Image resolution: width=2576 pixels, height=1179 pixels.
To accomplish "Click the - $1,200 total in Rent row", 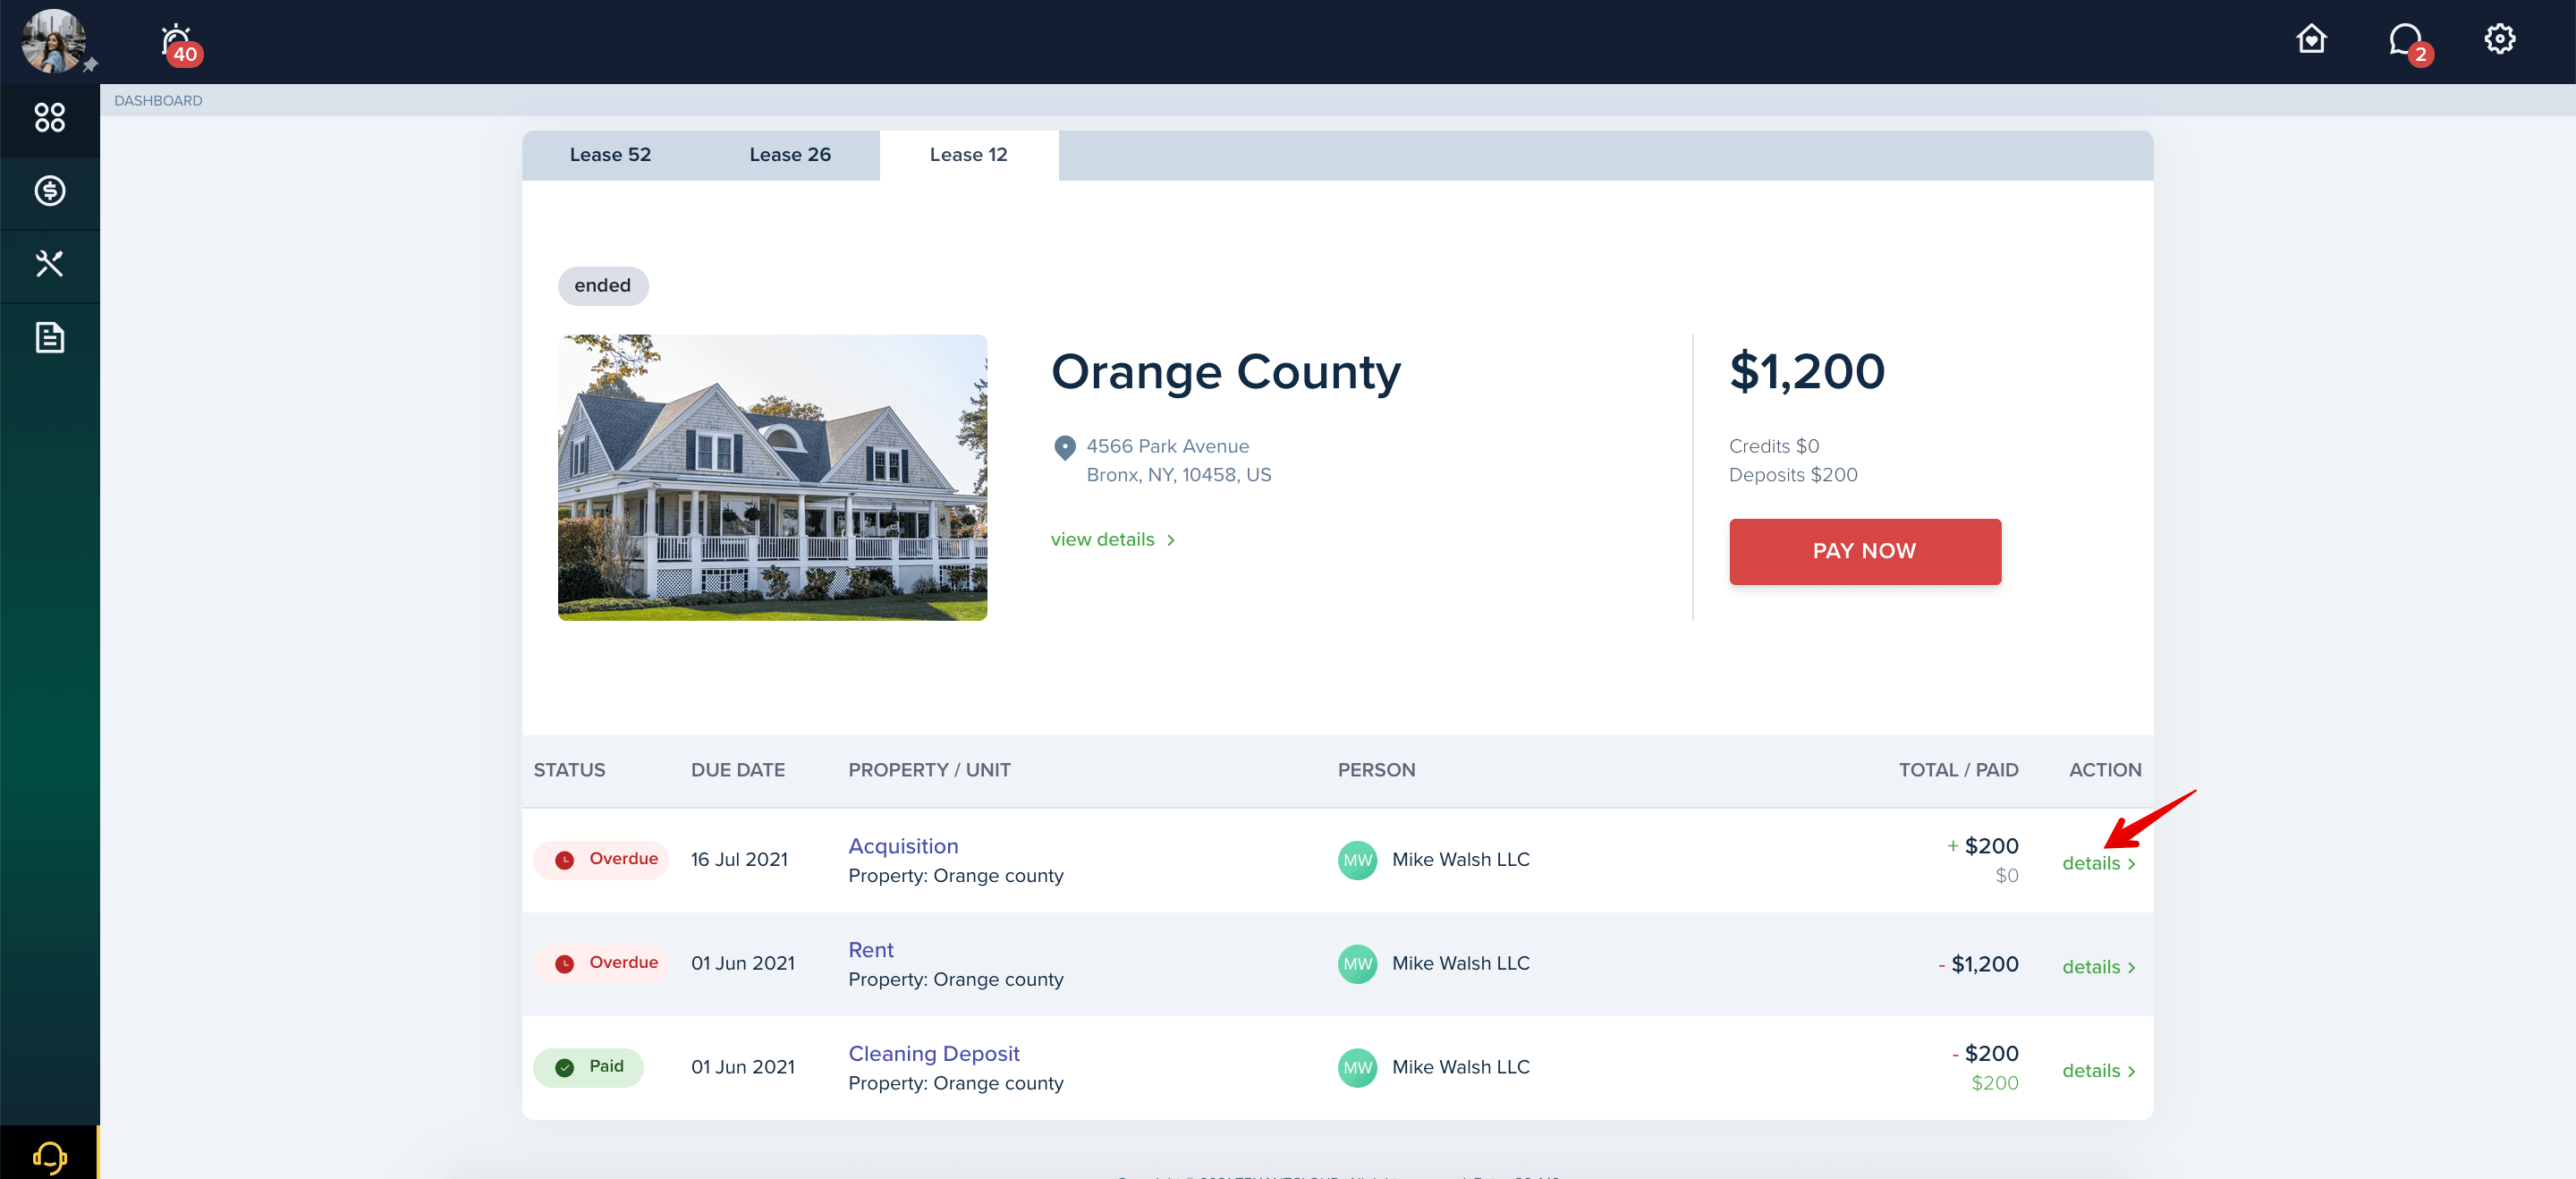I will (x=1978, y=964).
